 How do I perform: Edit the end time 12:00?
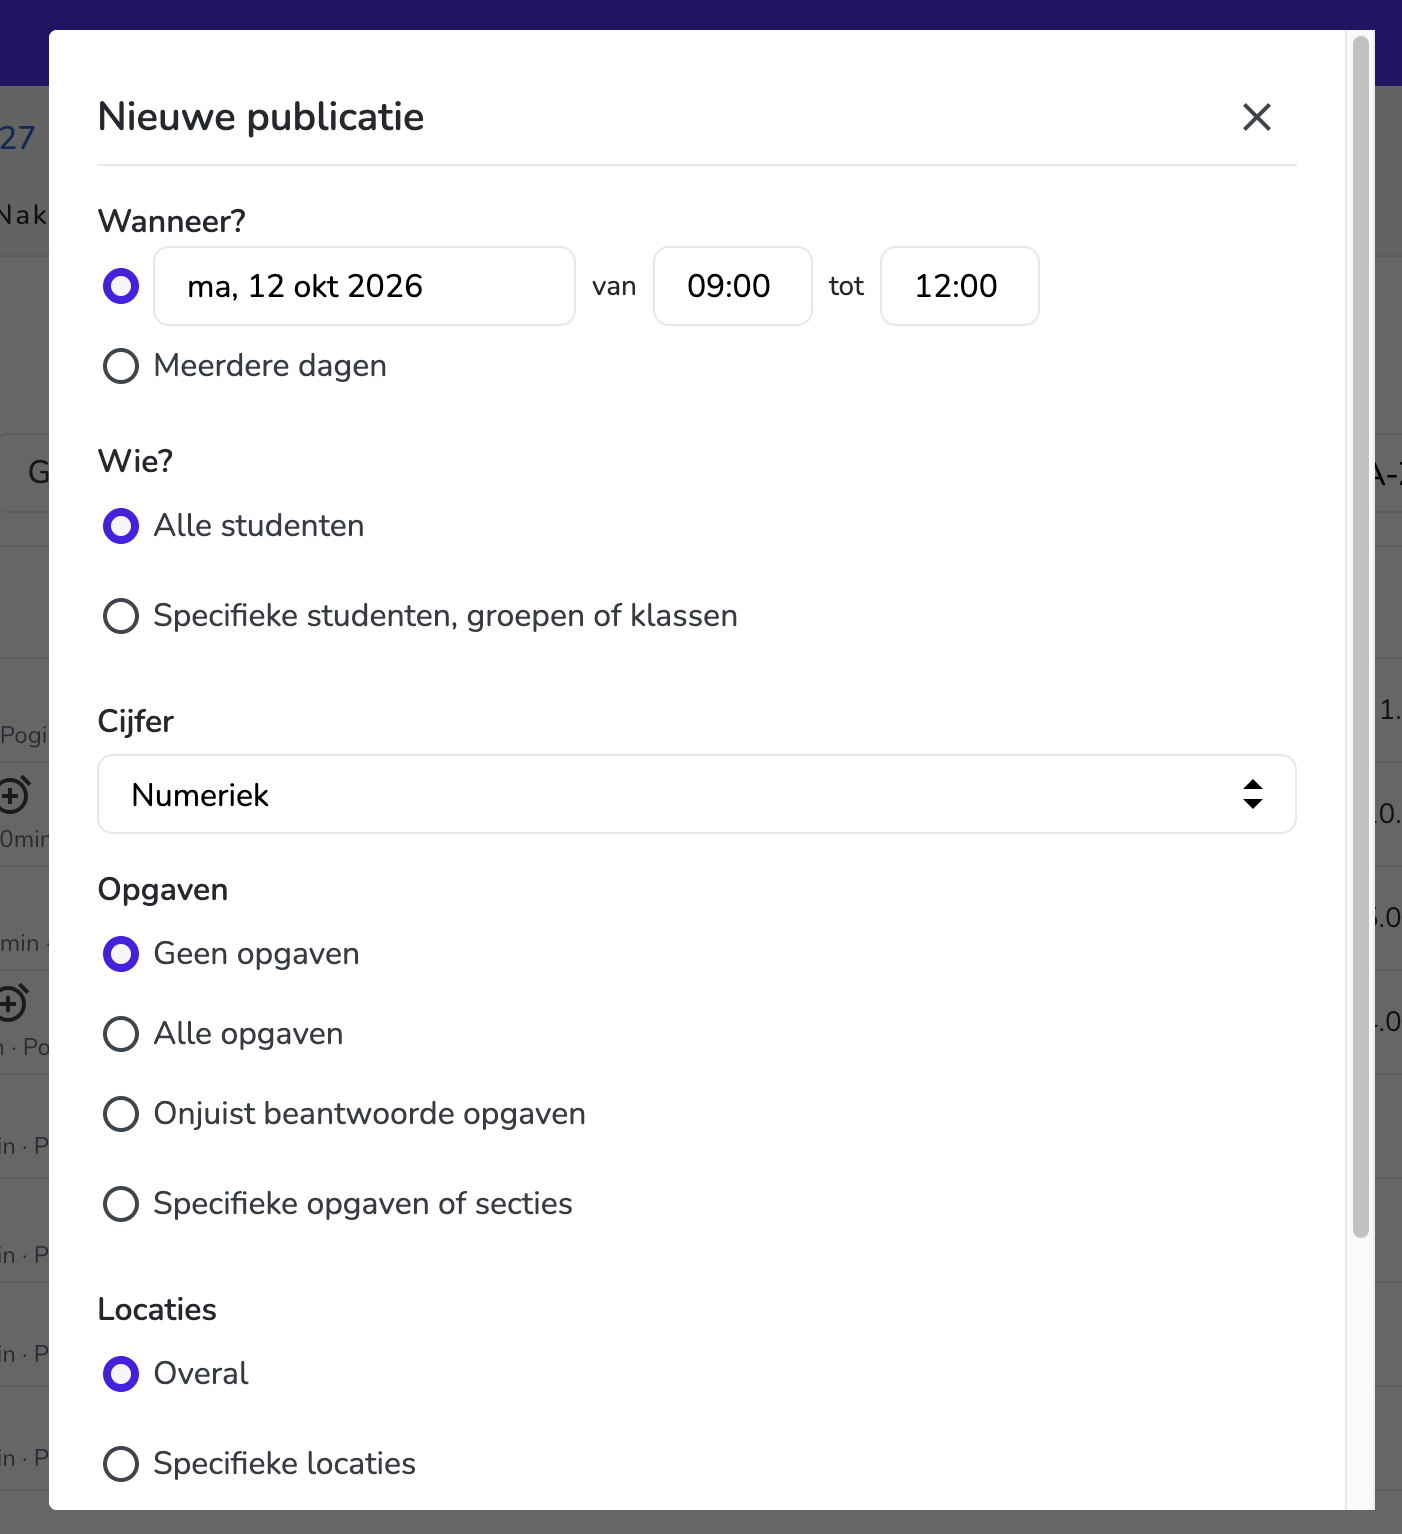pyautogui.click(x=959, y=286)
